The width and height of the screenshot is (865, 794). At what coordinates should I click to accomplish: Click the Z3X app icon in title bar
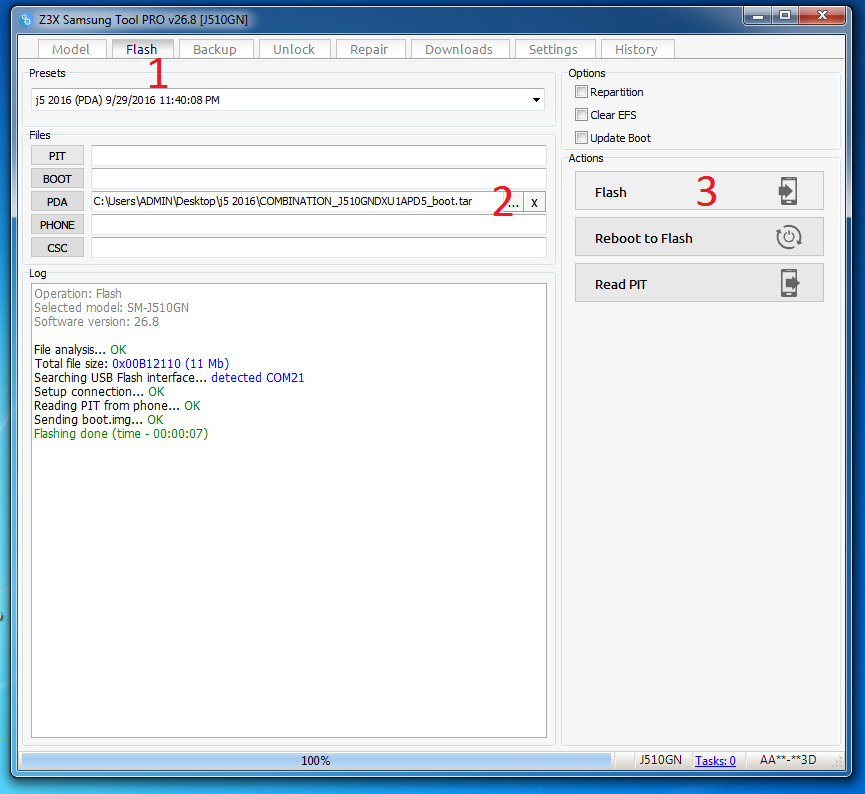[x=27, y=19]
